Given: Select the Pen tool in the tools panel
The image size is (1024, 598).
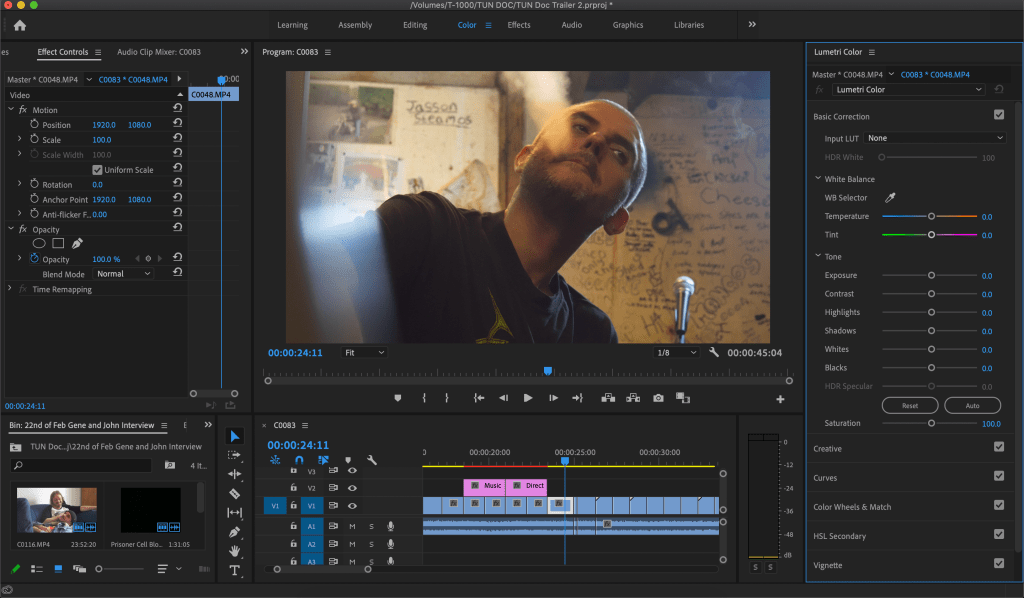Looking at the screenshot, I should (x=235, y=532).
